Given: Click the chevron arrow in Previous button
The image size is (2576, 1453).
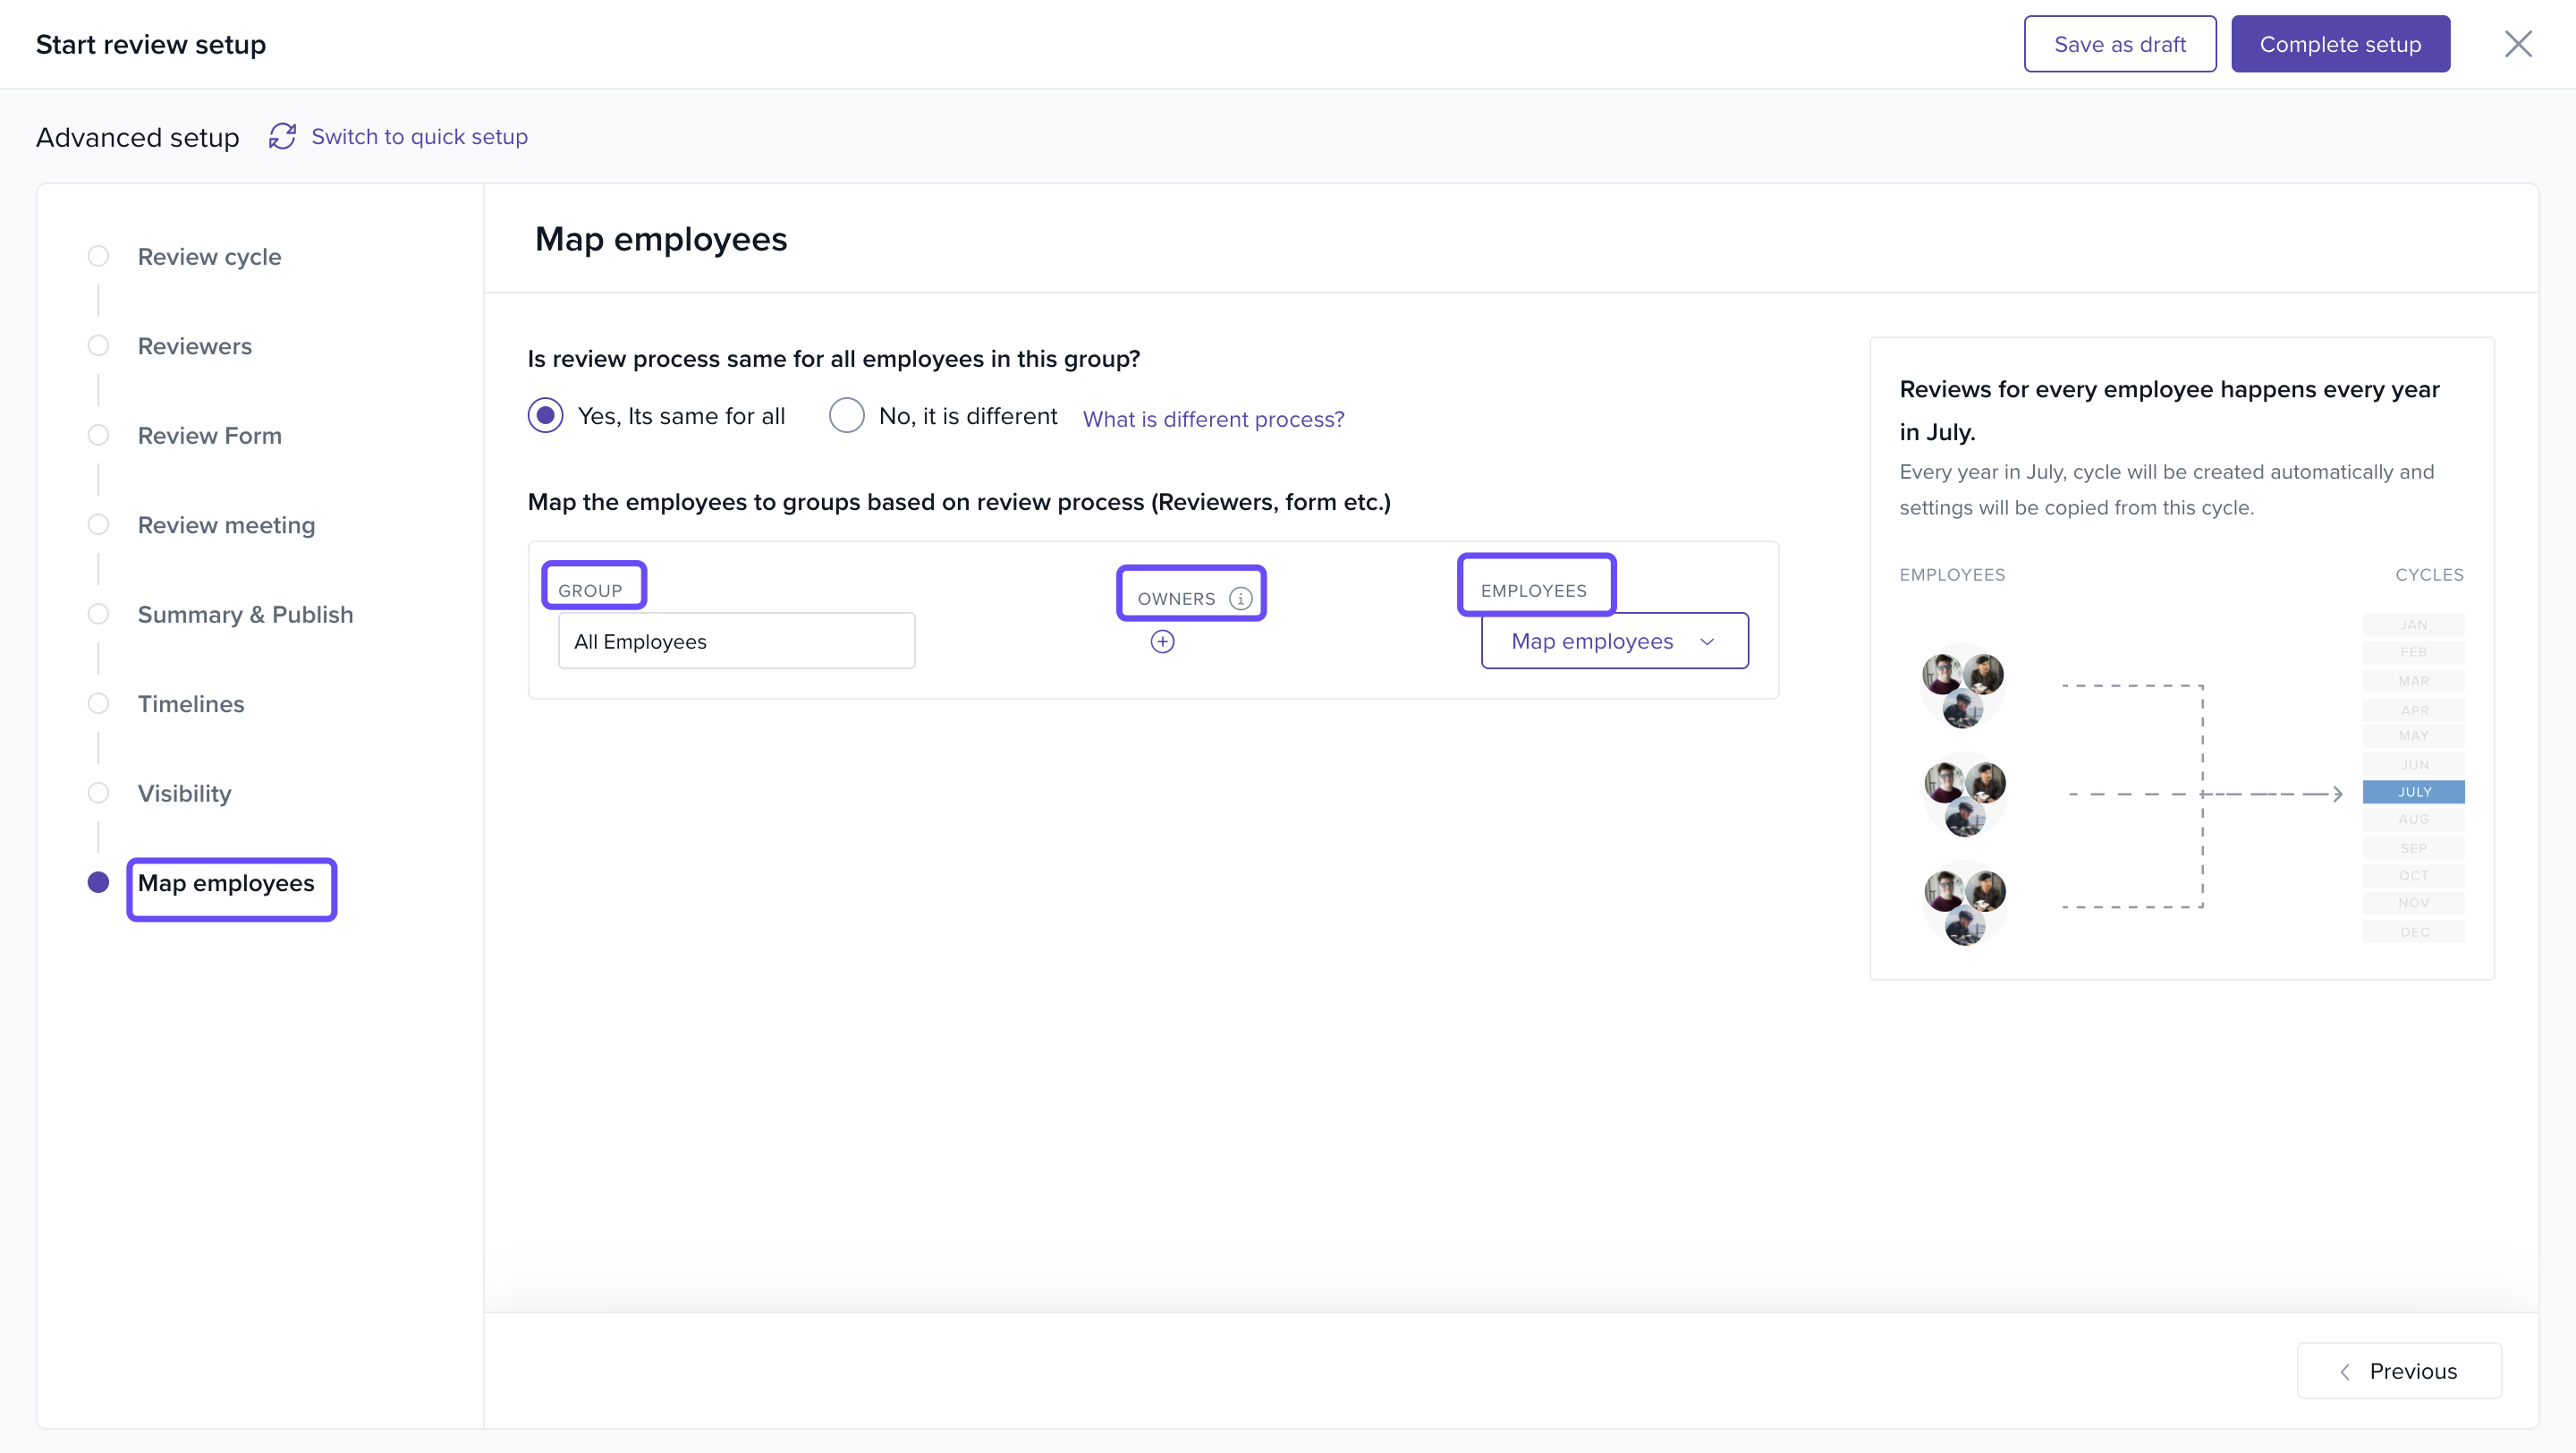Looking at the screenshot, I should (2345, 1372).
